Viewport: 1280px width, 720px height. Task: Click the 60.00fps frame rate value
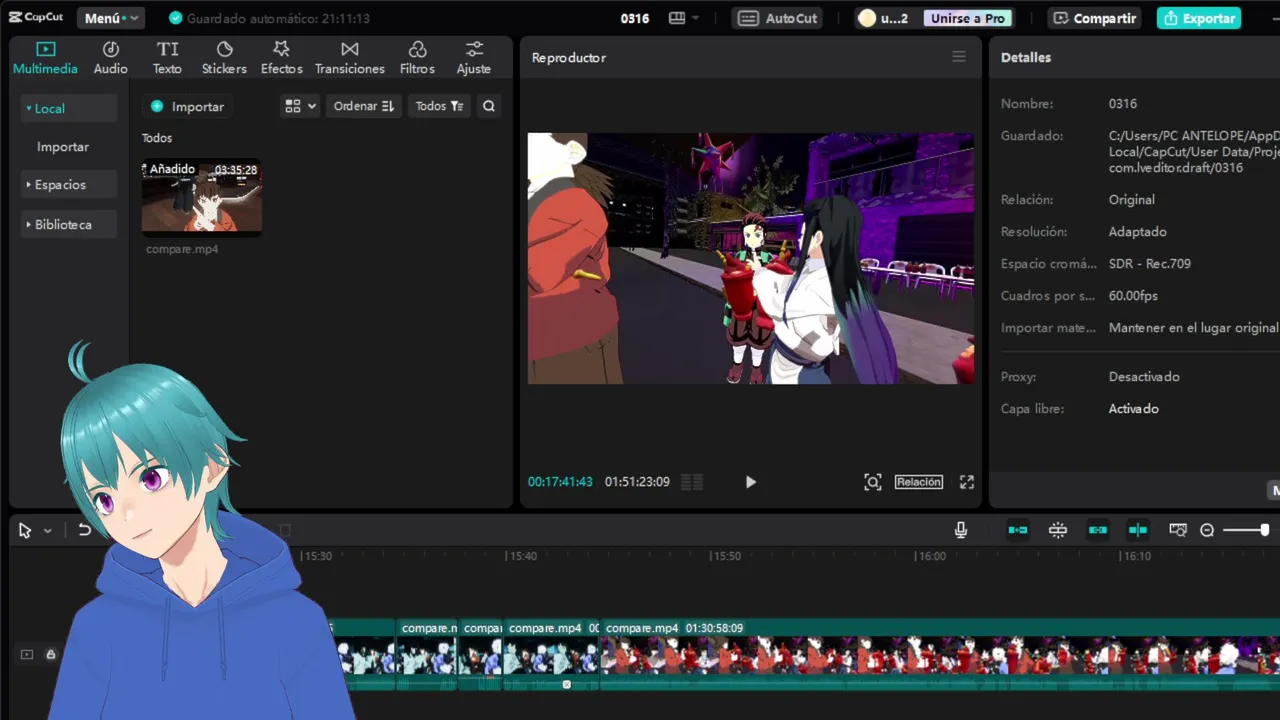pos(1133,295)
